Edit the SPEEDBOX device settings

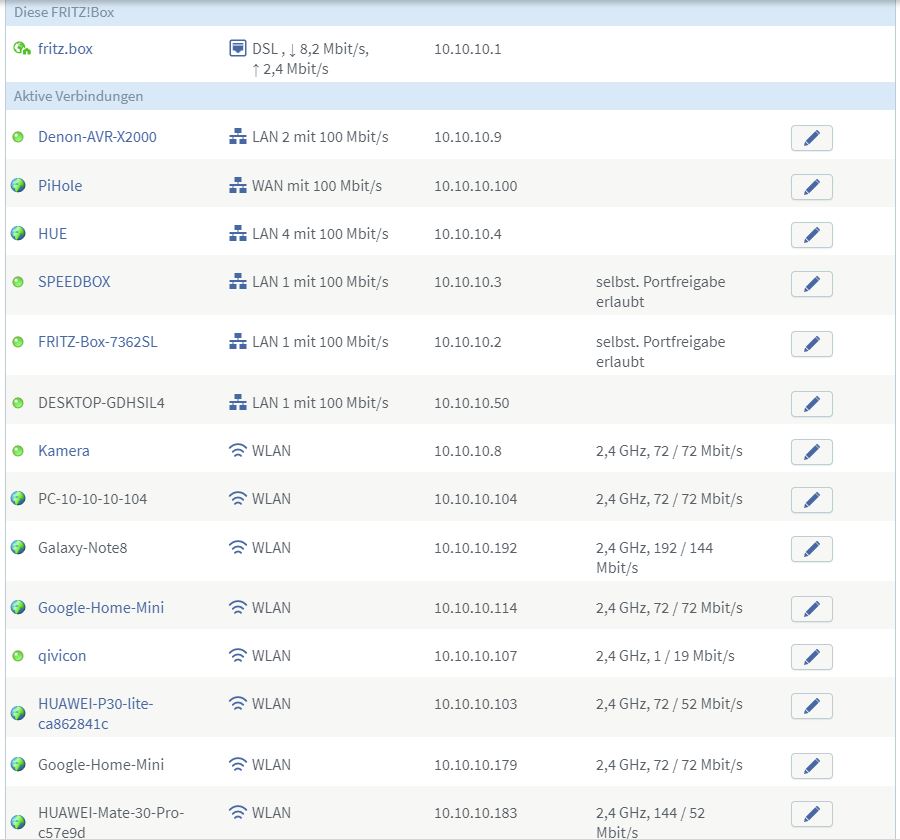[811, 284]
